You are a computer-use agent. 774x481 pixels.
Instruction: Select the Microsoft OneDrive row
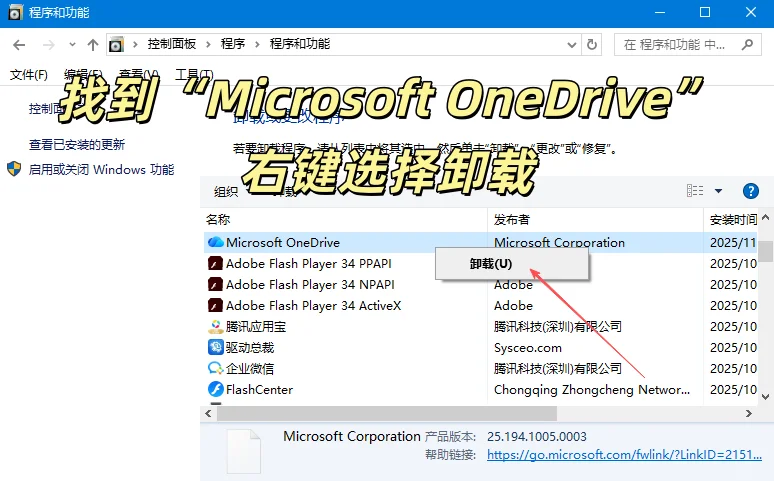tap(480, 242)
